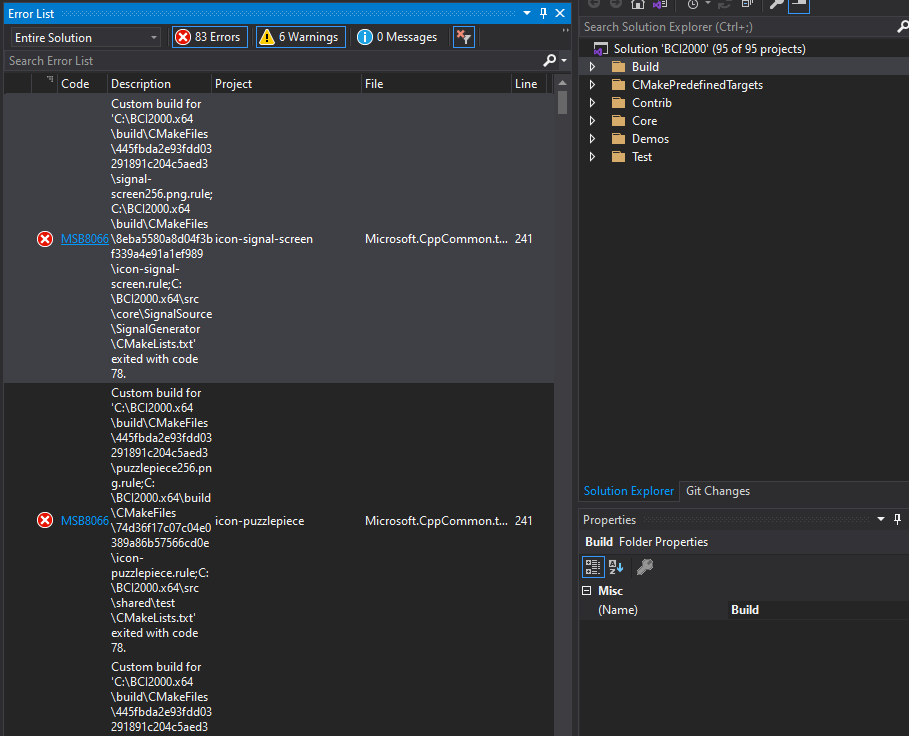Open the Entire Solution scope dropdown
The image size is (909, 736).
tap(86, 38)
